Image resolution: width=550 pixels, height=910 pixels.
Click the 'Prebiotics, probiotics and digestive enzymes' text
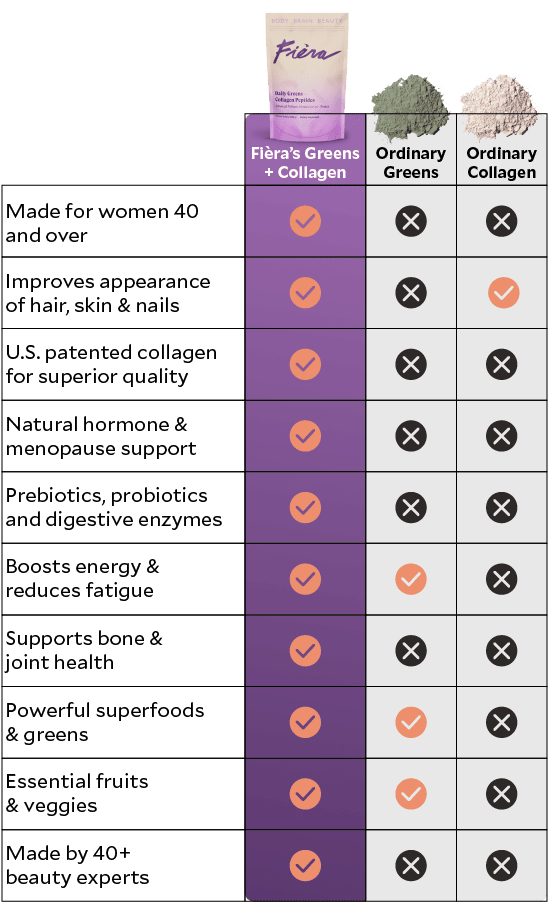pyautogui.click(x=114, y=507)
